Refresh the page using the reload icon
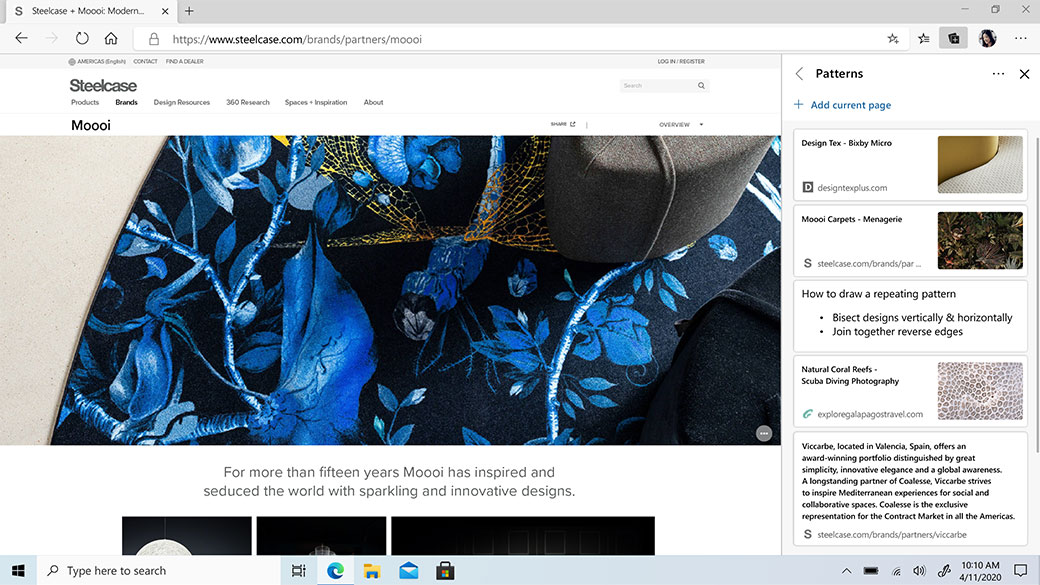 click(80, 37)
